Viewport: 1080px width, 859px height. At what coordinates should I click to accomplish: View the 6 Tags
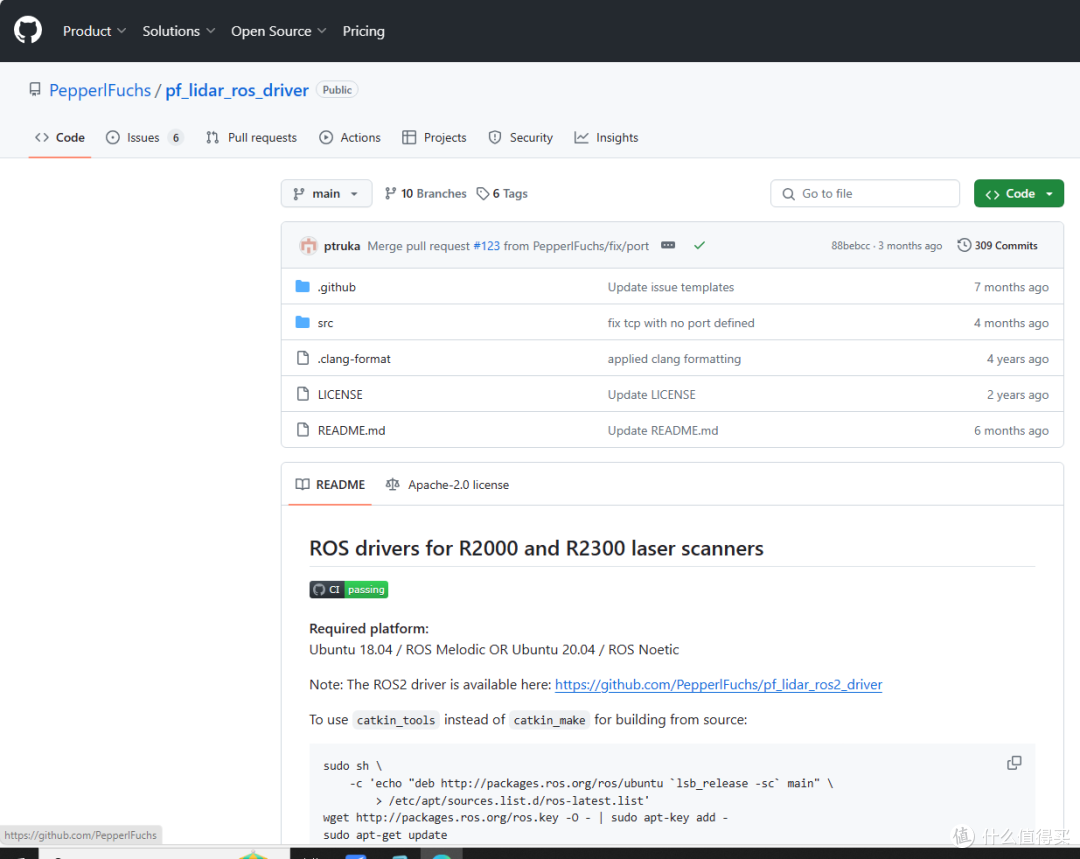(x=502, y=194)
